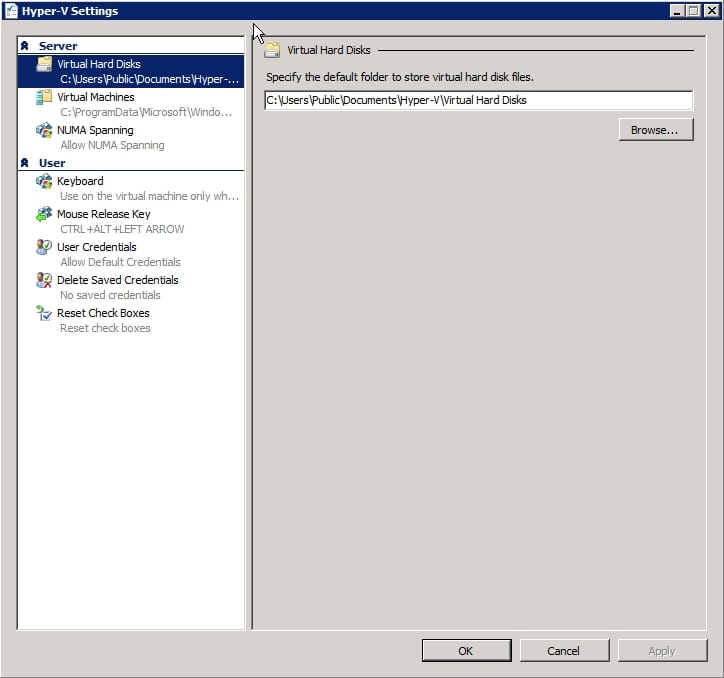
Task: Click the Browse... button
Action: tap(656, 130)
